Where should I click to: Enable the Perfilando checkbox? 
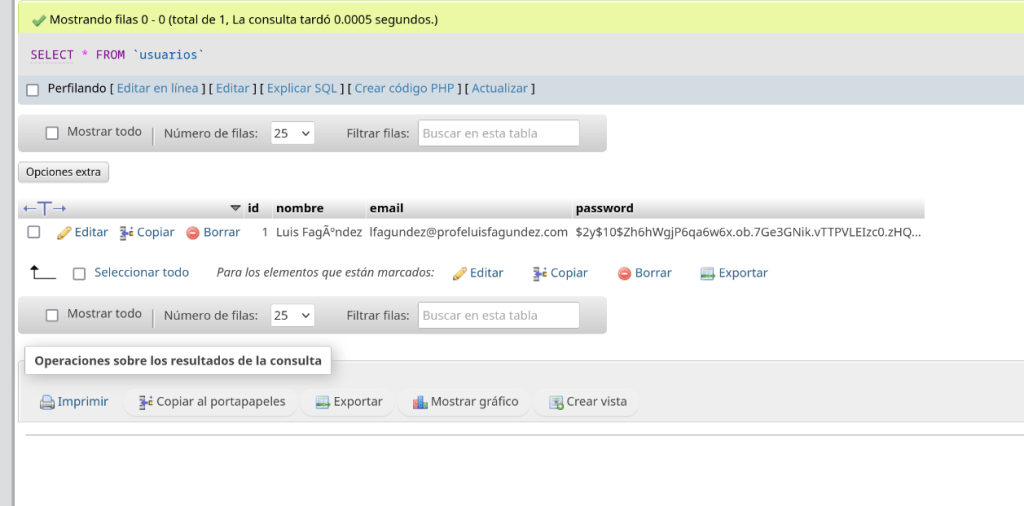32,90
